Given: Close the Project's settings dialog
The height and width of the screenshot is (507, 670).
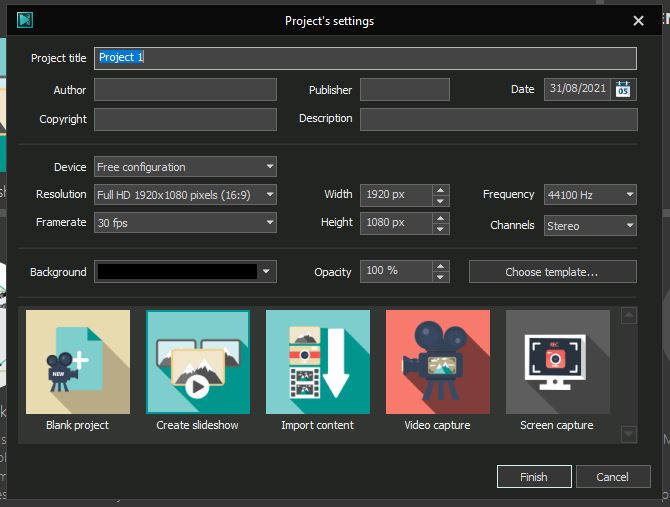Looking at the screenshot, I should point(638,21).
